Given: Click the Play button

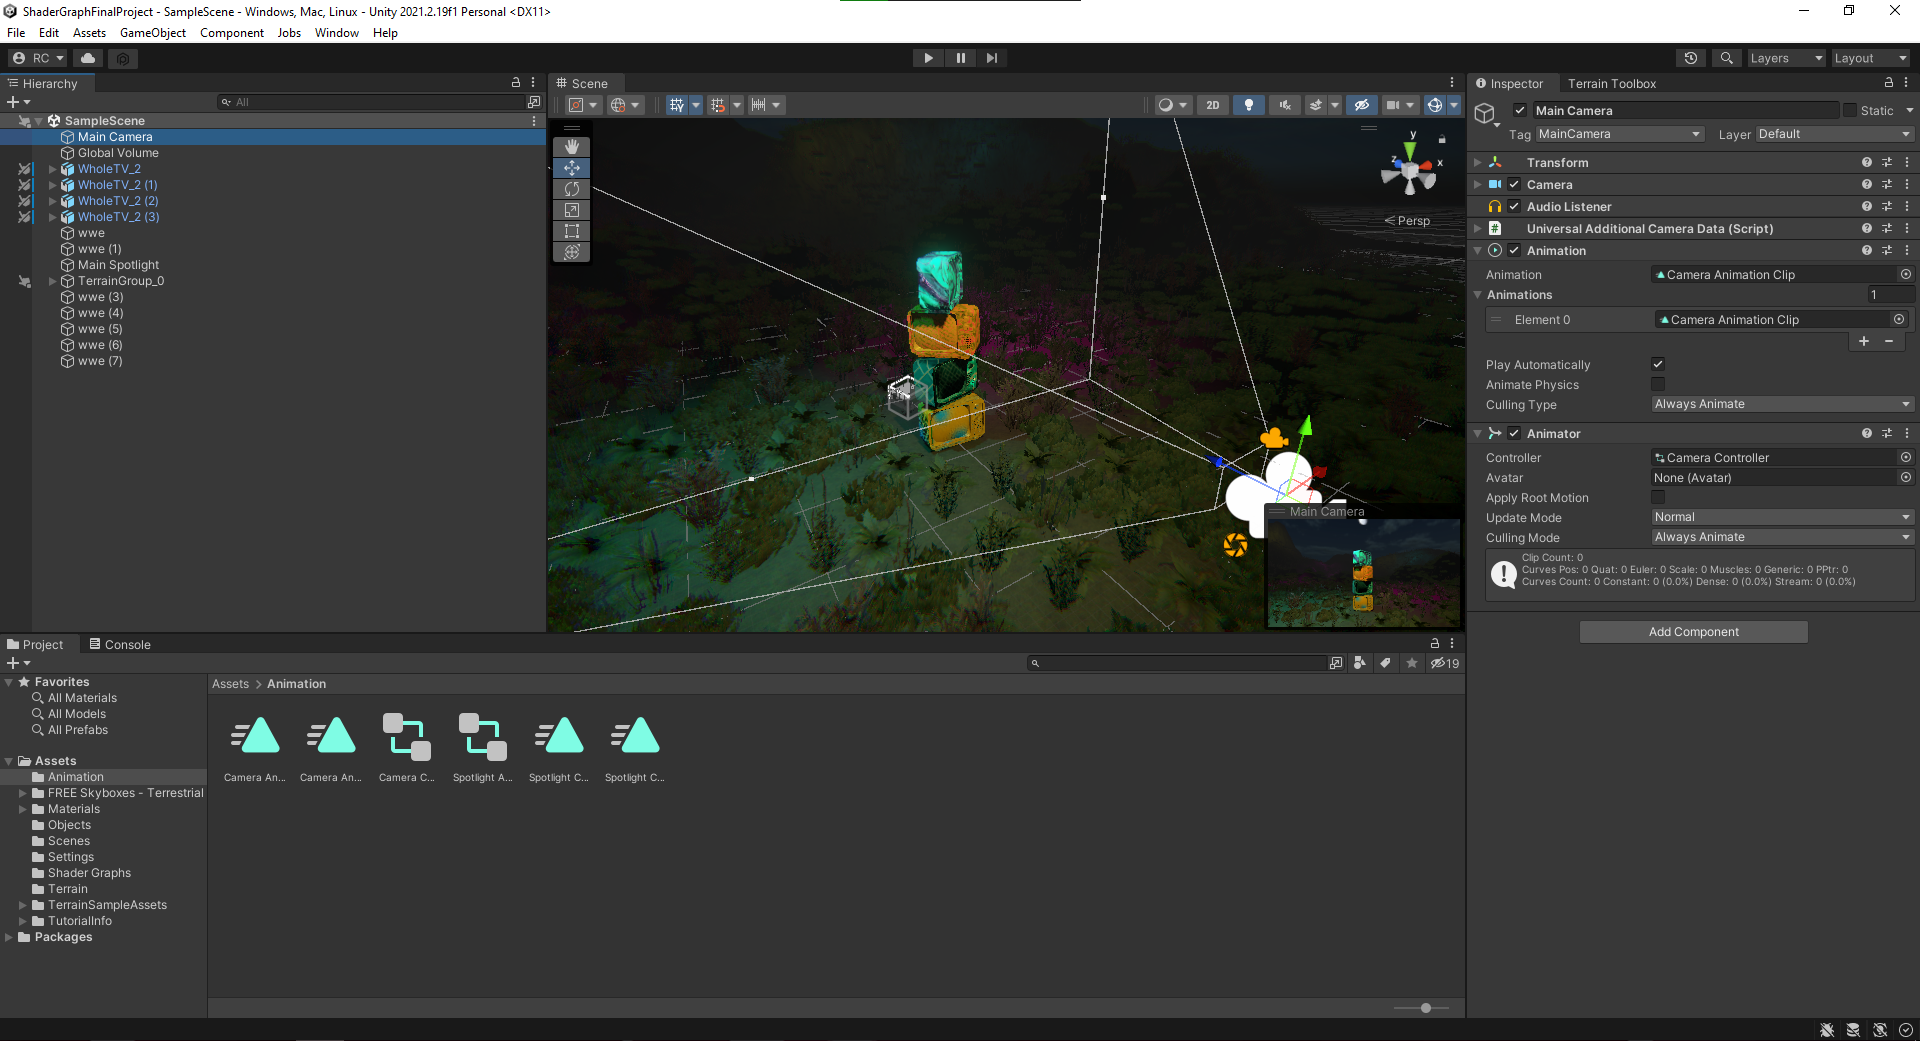Looking at the screenshot, I should point(928,58).
